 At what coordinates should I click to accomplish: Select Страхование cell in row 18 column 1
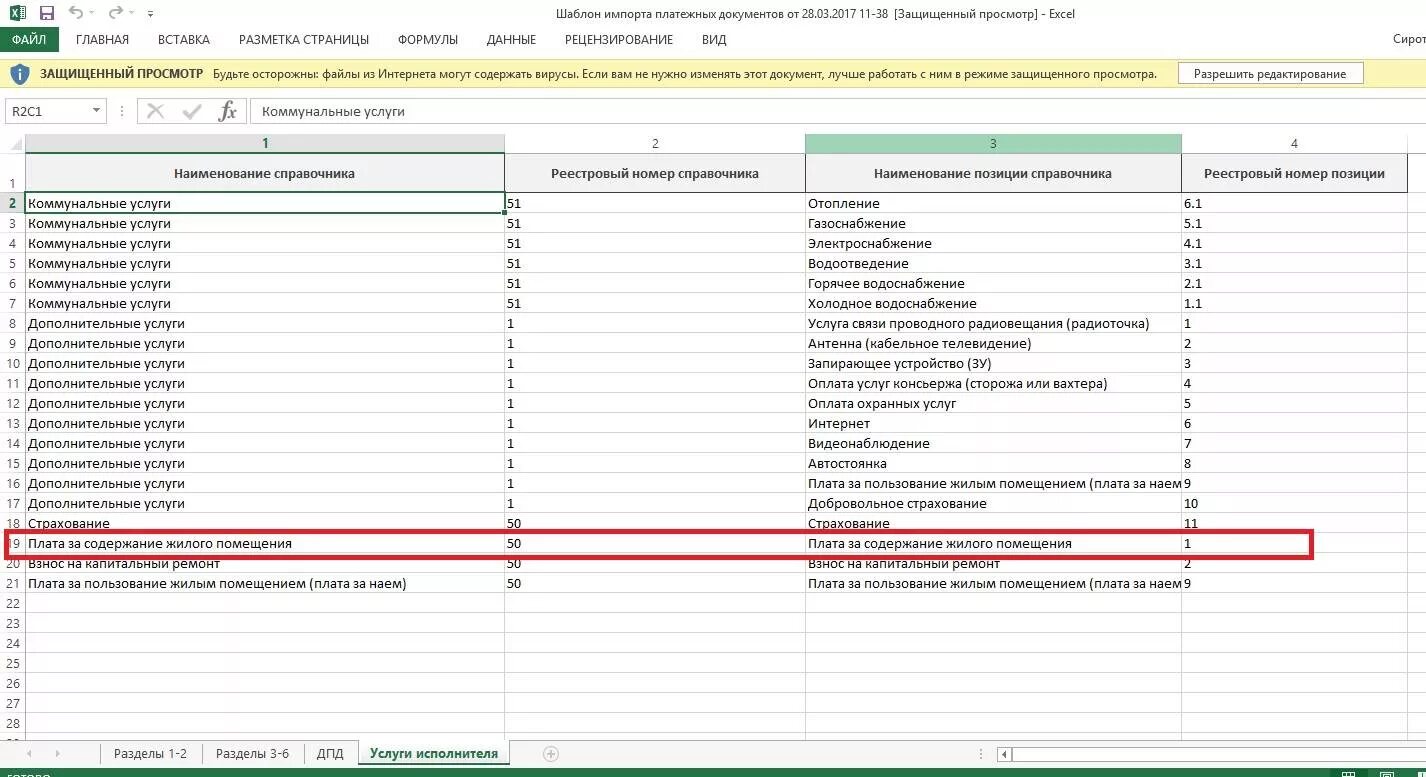coord(265,523)
